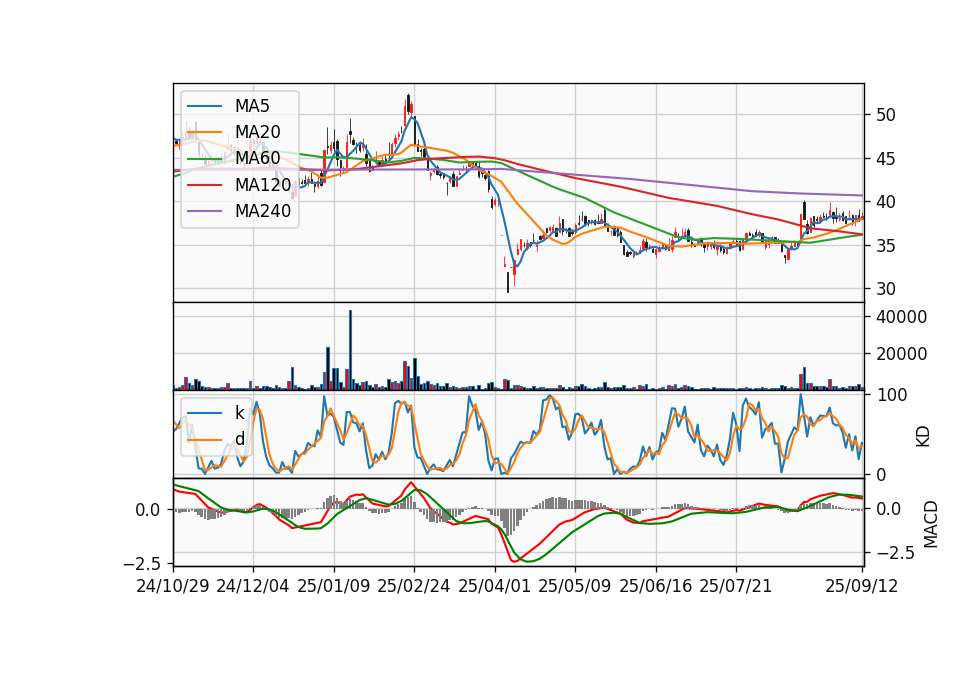
Task: Select the 25/02/24 date label
Action: pyautogui.click(x=414, y=586)
